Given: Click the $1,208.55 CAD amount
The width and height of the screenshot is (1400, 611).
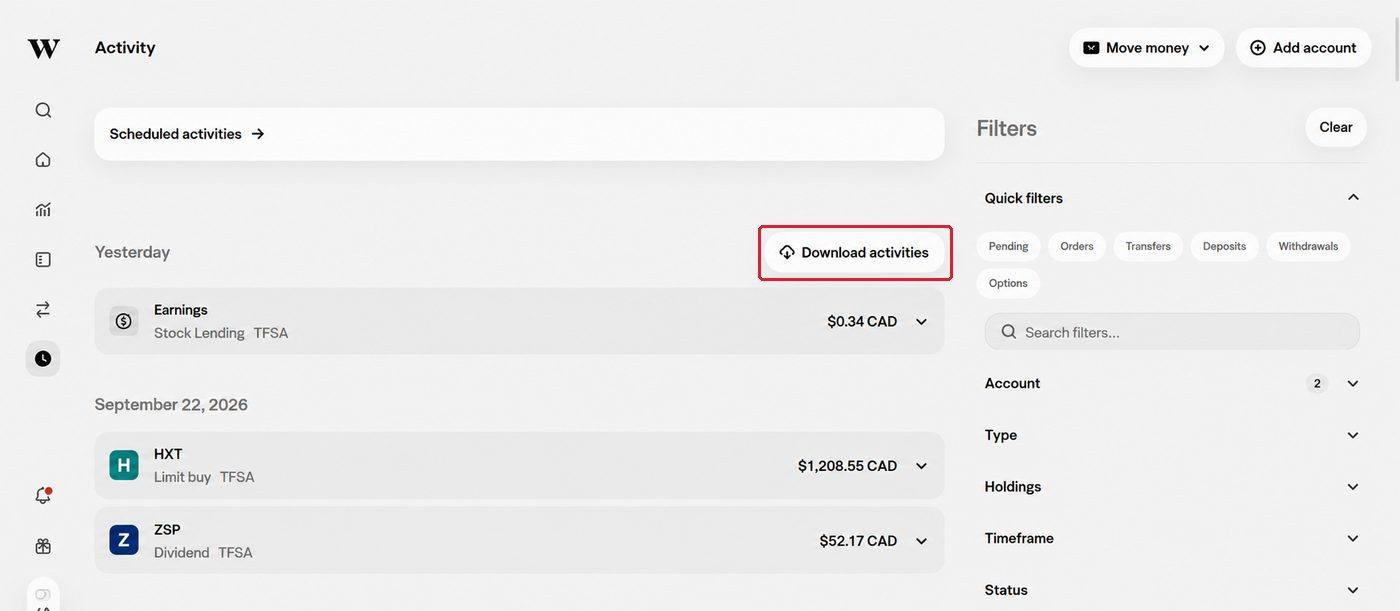Looking at the screenshot, I should click(847, 466).
